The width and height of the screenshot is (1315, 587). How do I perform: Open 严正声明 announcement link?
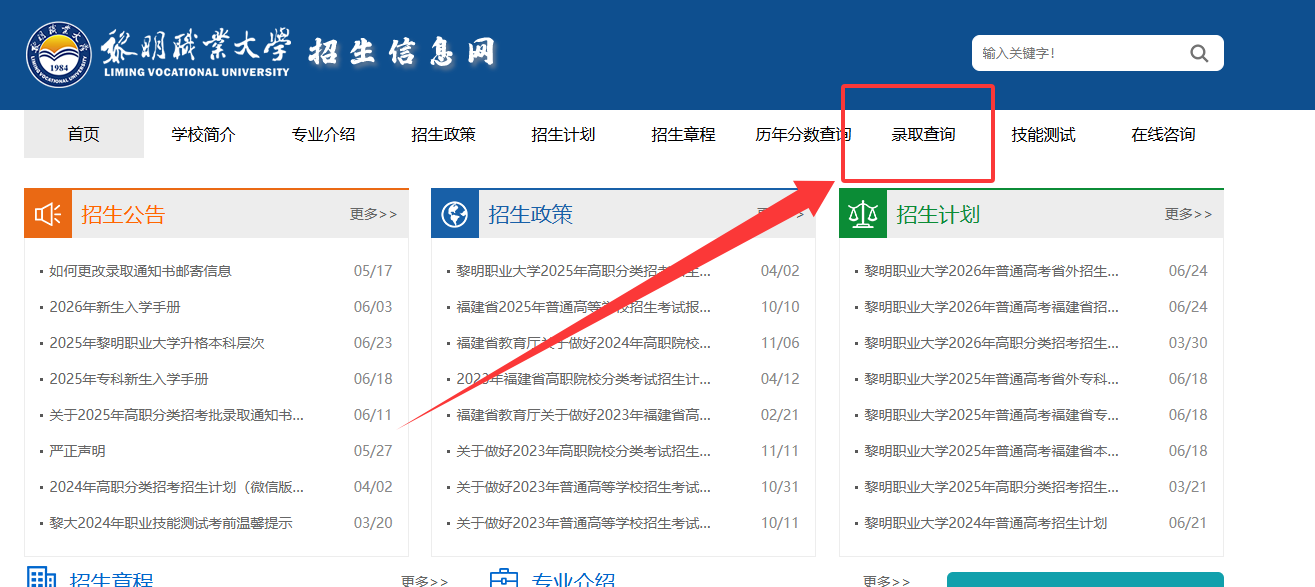(77, 451)
